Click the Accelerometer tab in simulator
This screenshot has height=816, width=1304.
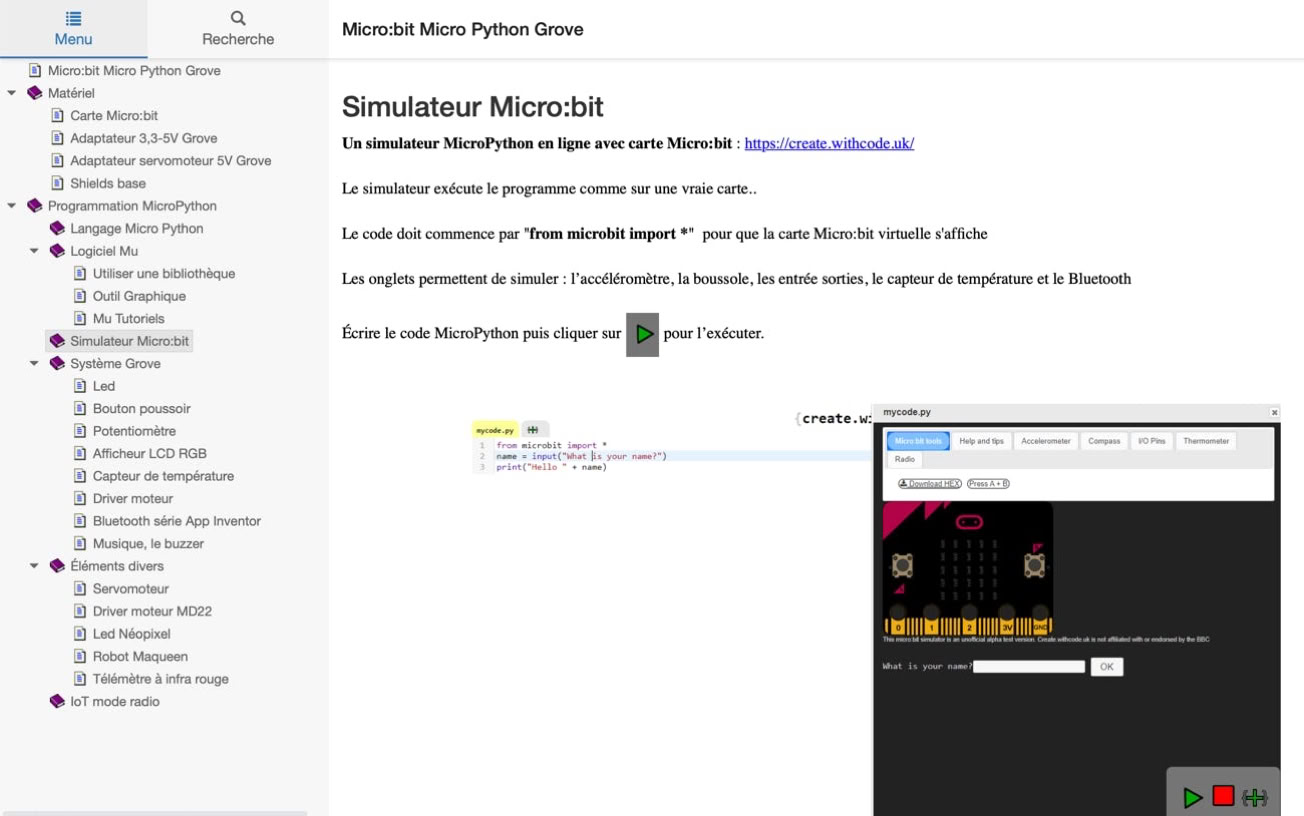1045,441
